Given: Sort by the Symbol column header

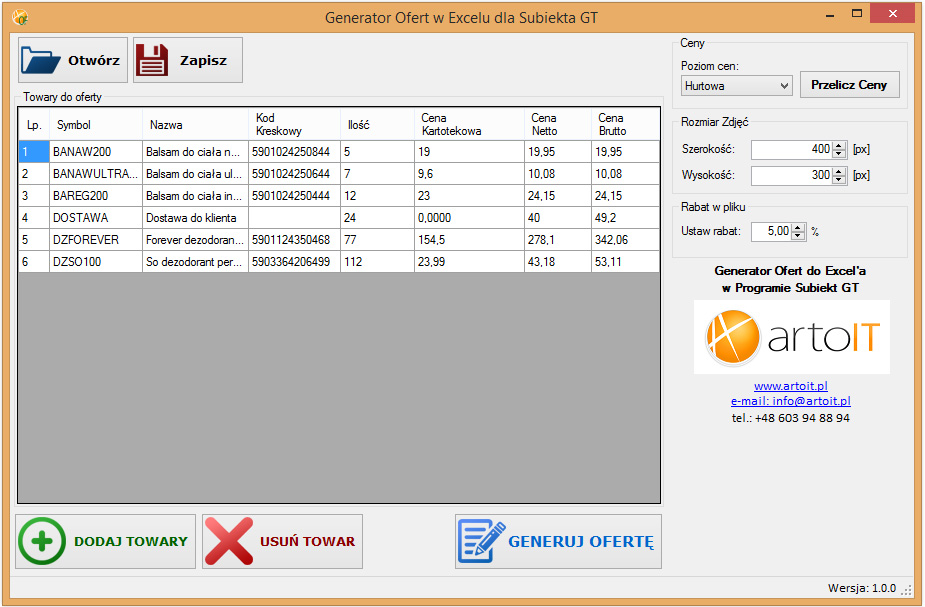Looking at the screenshot, I should click(95, 125).
